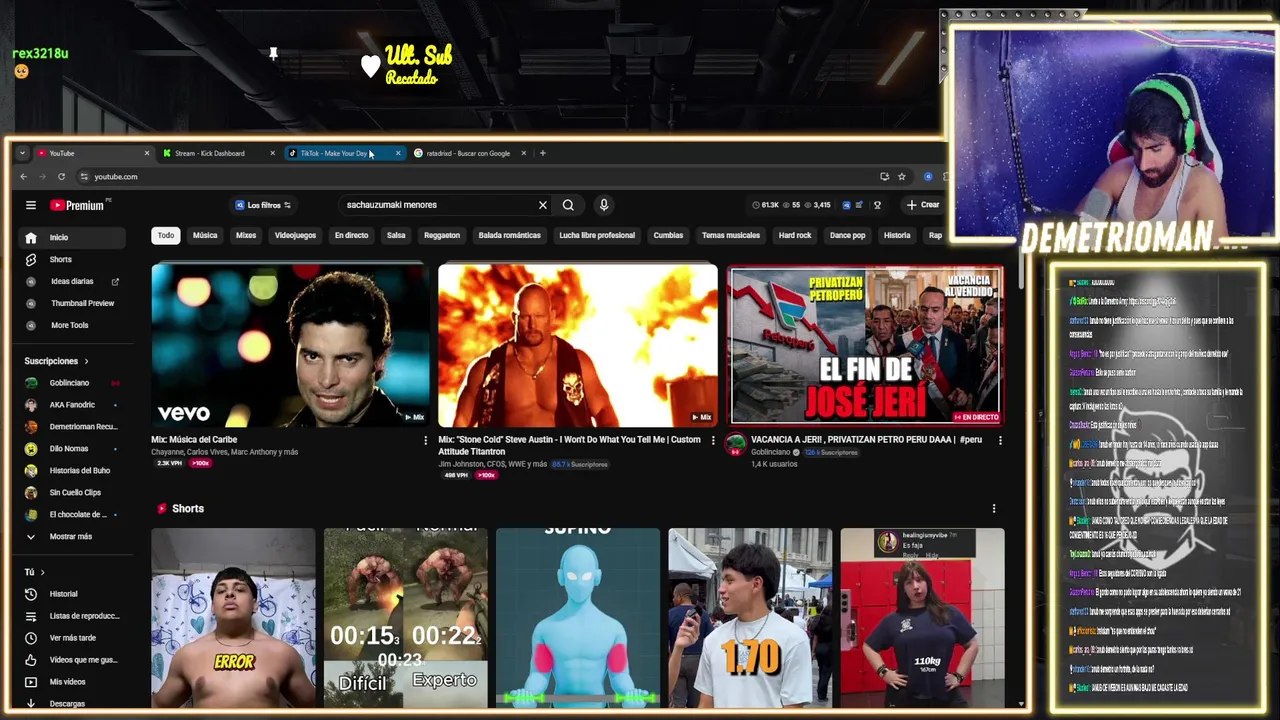
Task: Expand the Suscripciones section
Action: point(56,361)
